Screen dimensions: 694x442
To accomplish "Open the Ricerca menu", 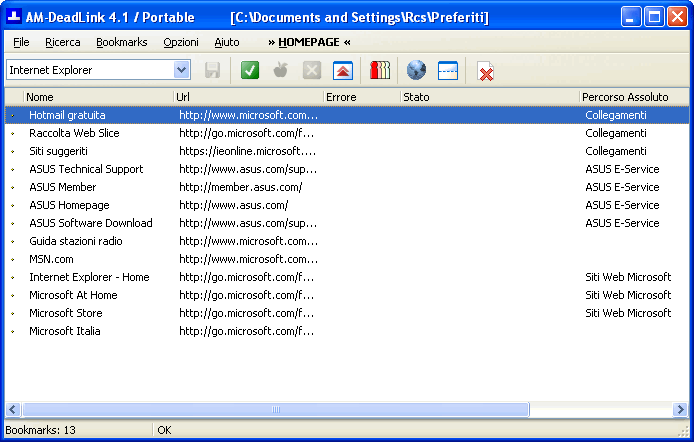I will [63, 42].
